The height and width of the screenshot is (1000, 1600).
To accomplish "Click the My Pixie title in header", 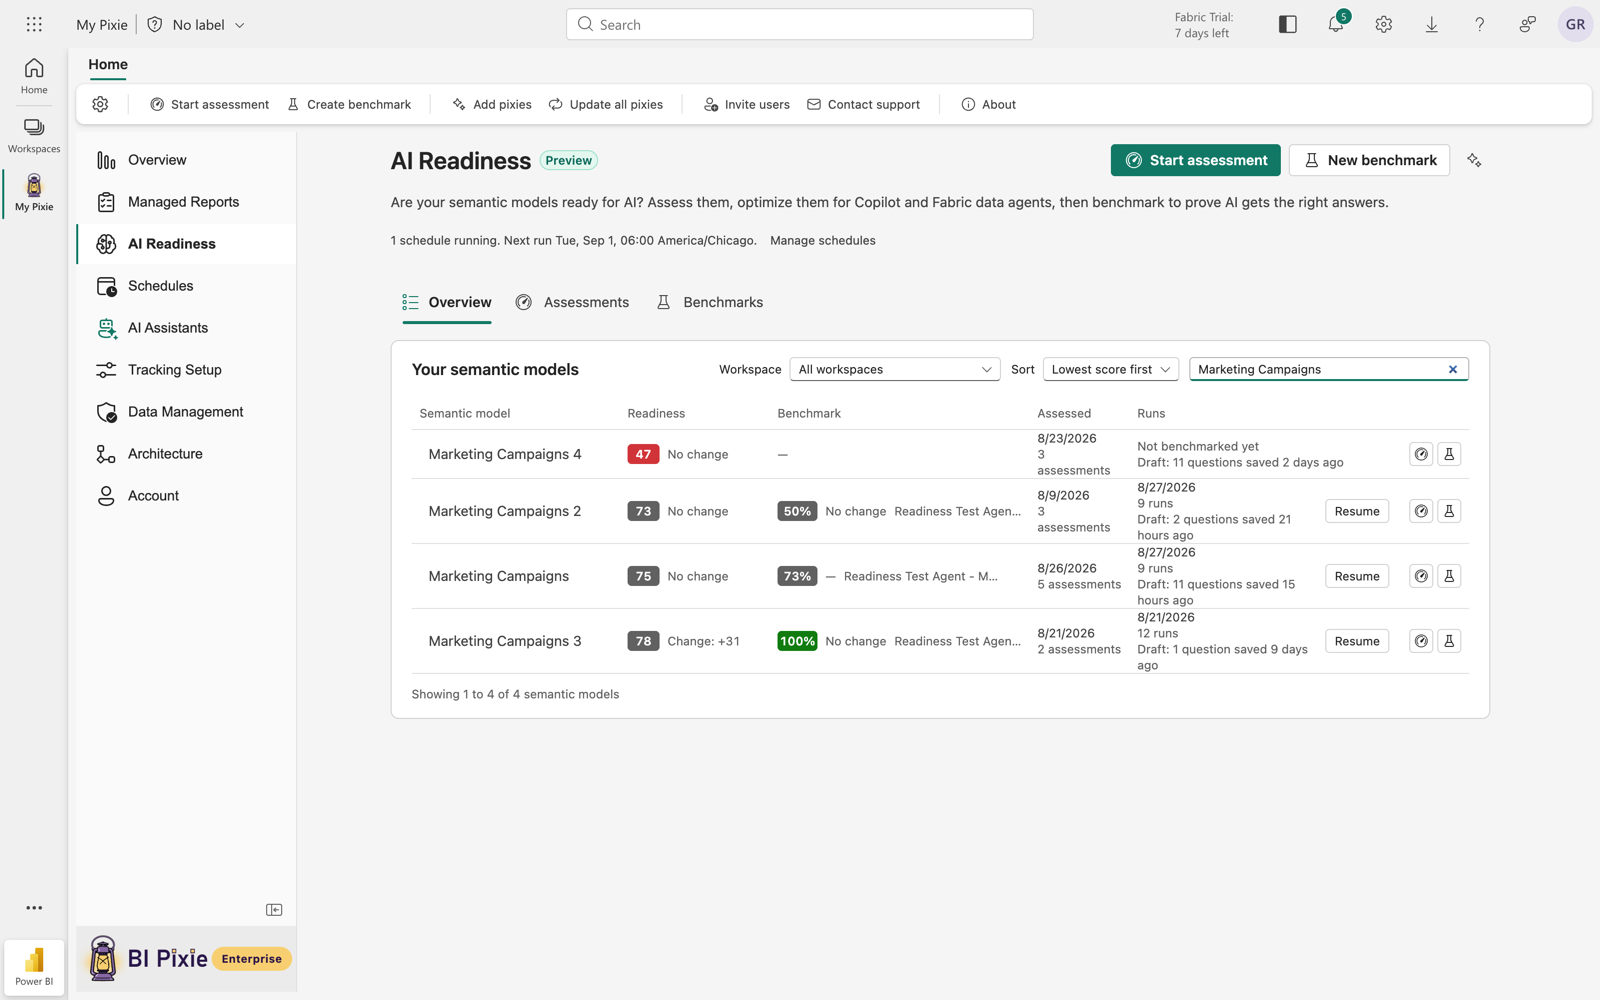I will (x=102, y=24).
